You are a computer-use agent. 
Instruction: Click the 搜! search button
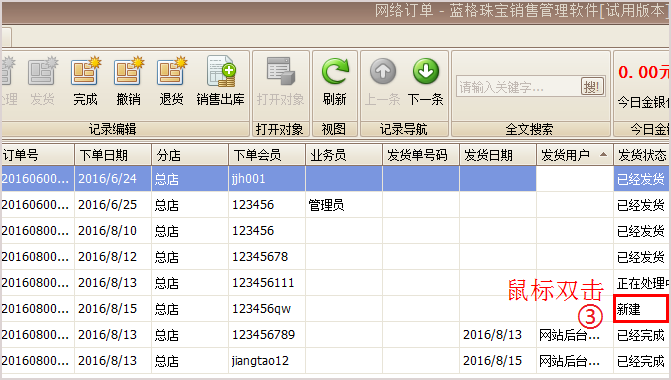[x=592, y=87]
